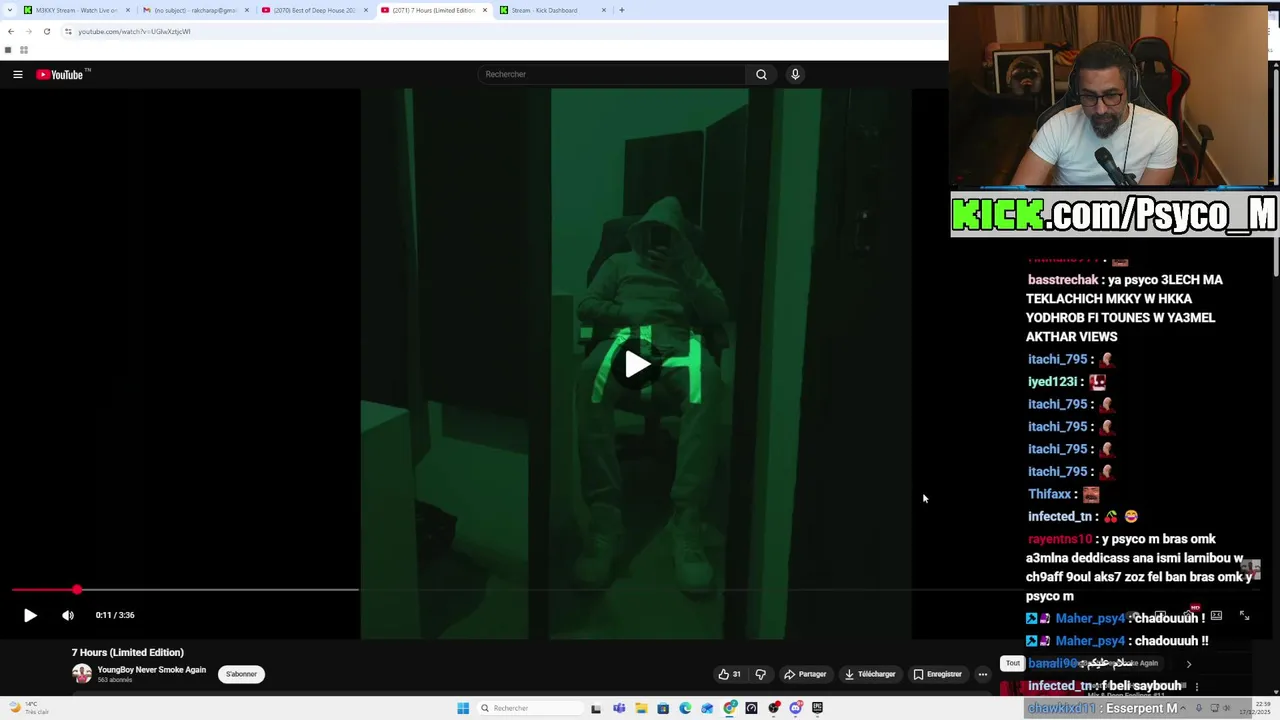Image resolution: width=1280 pixels, height=720 pixels.
Task: Open the three-dot more actions menu
Action: [x=982, y=674]
